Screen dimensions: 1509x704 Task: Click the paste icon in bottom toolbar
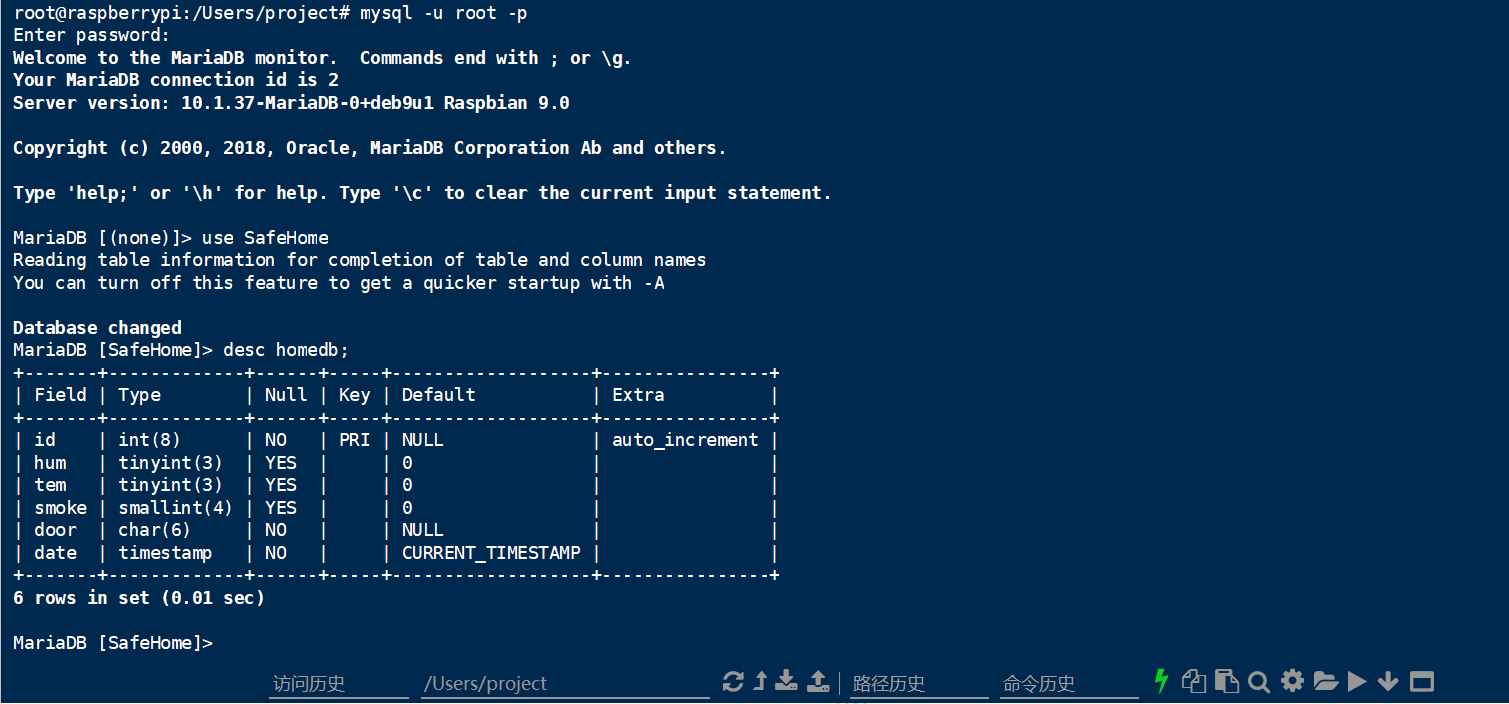(1226, 681)
